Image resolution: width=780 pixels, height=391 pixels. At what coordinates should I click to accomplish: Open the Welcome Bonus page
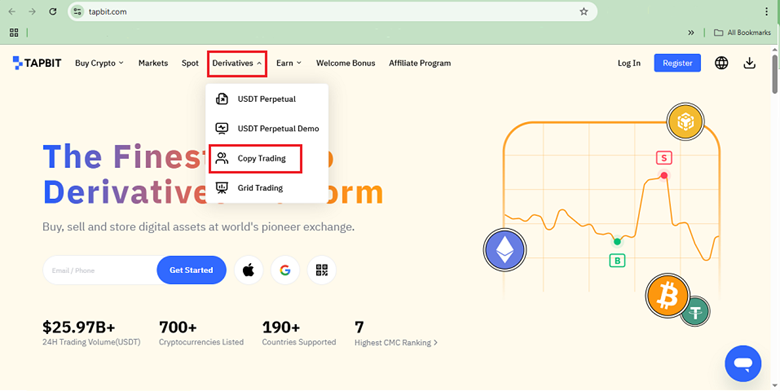[346, 63]
